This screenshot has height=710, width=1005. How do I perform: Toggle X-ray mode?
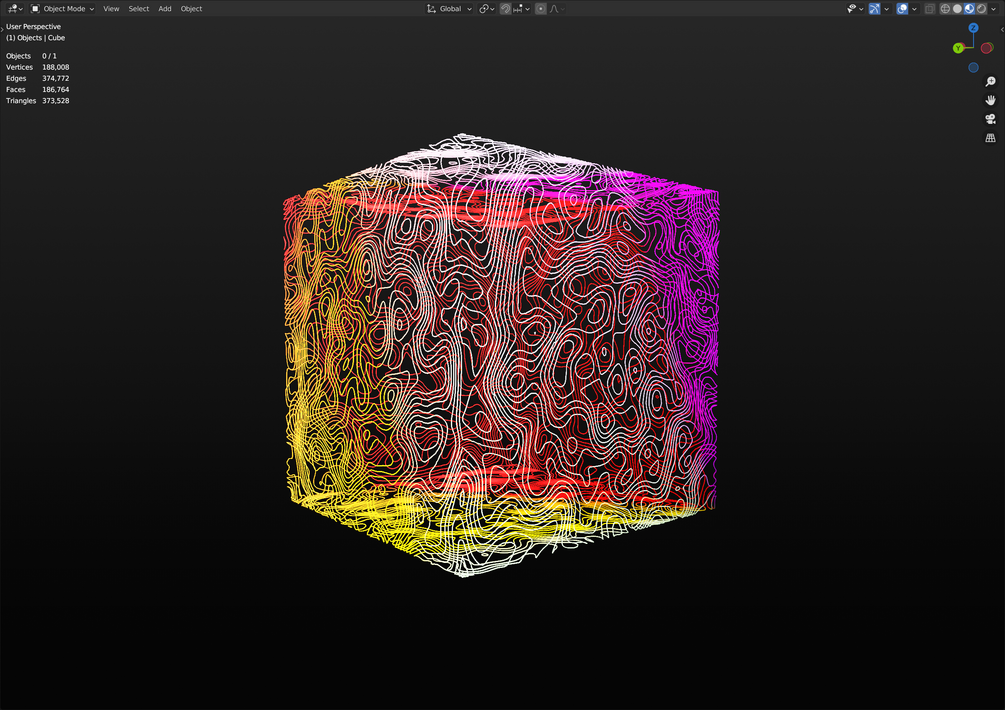tap(929, 9)
